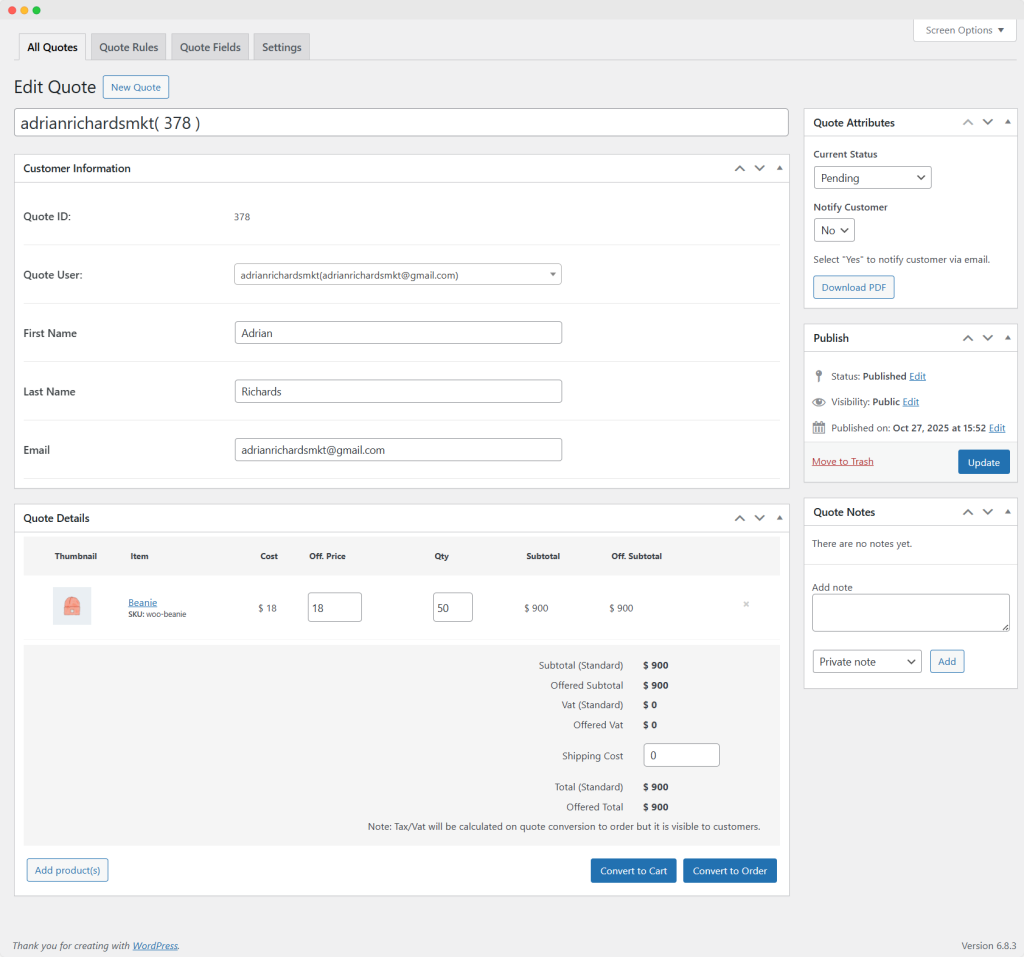Image resolution: width=1024 pixels, height=957 pixels.
Task: Move Publish panel down
Action: [987, 338]
